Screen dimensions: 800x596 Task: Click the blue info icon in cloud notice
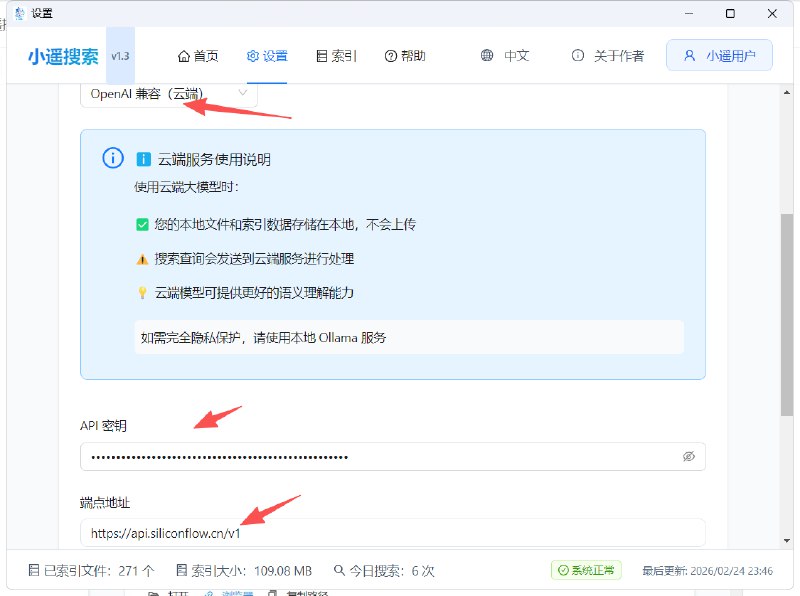click(x=111, y=158)
